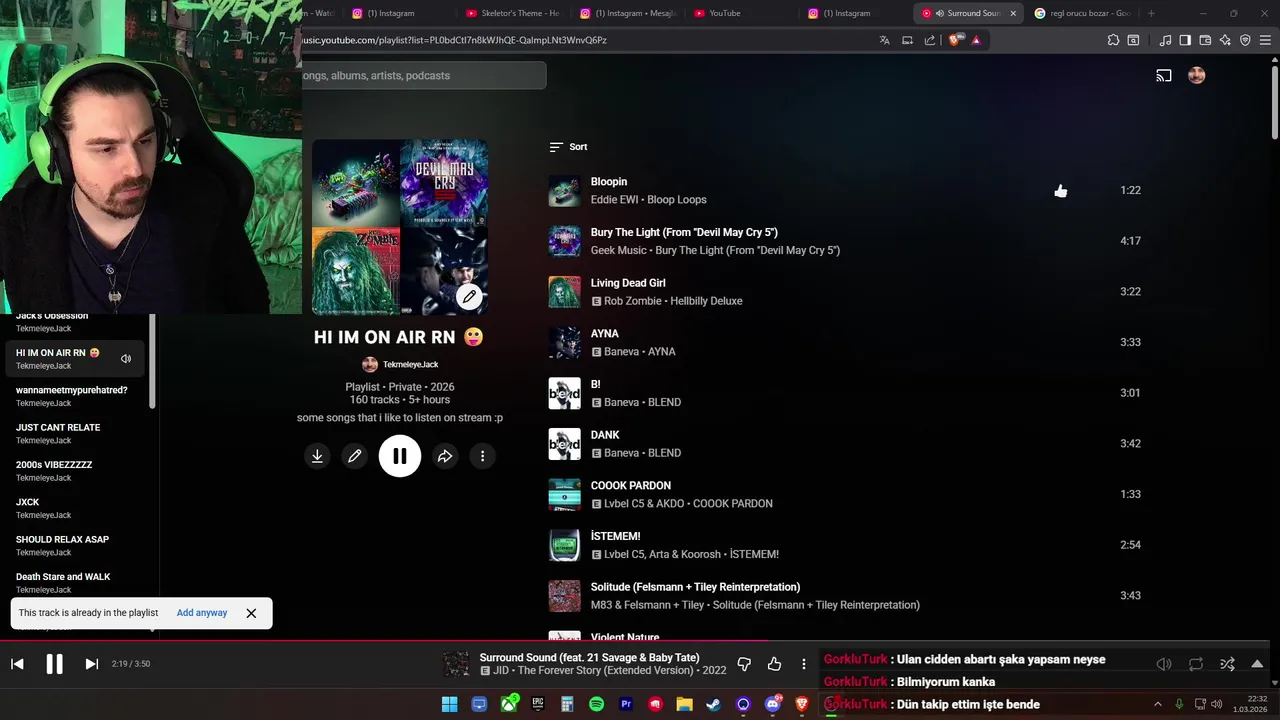
Task: Open a new browser tab with plus
Action: pos(1151,13)
